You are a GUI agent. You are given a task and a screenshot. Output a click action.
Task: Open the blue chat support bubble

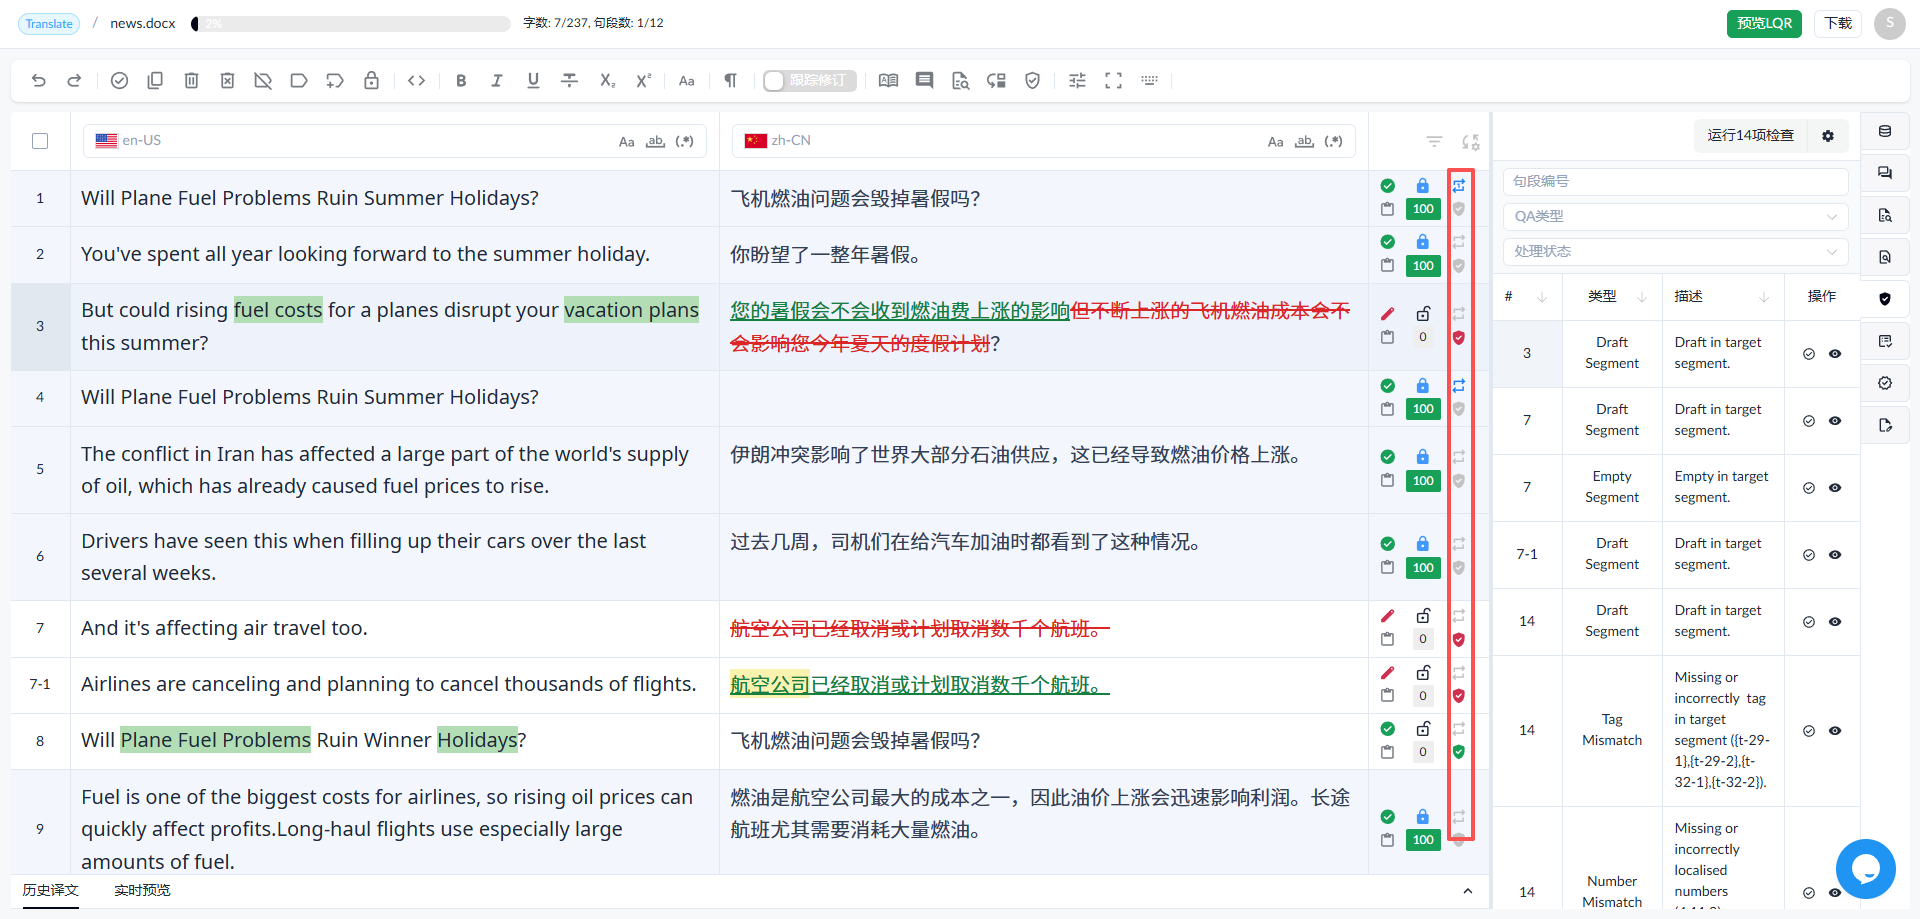[1865, 869]
